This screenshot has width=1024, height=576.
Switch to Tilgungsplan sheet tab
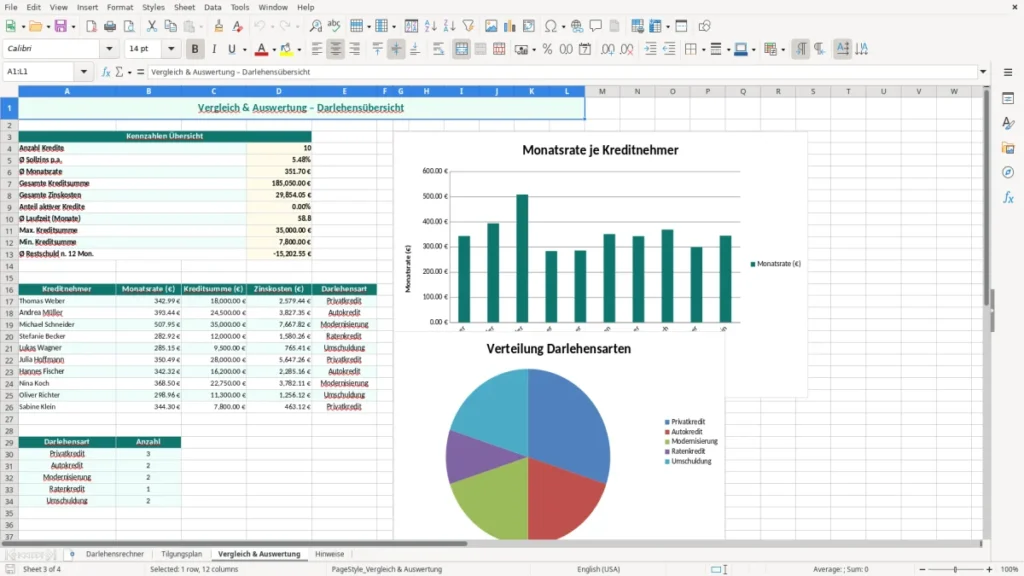(182, 554)
